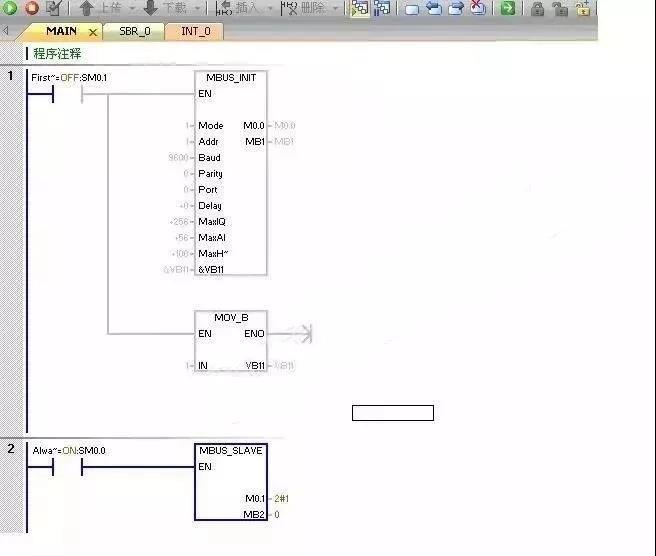
Task: Click the Baud parameter of MBUS_INIT
Action: (x=209, y=158)
